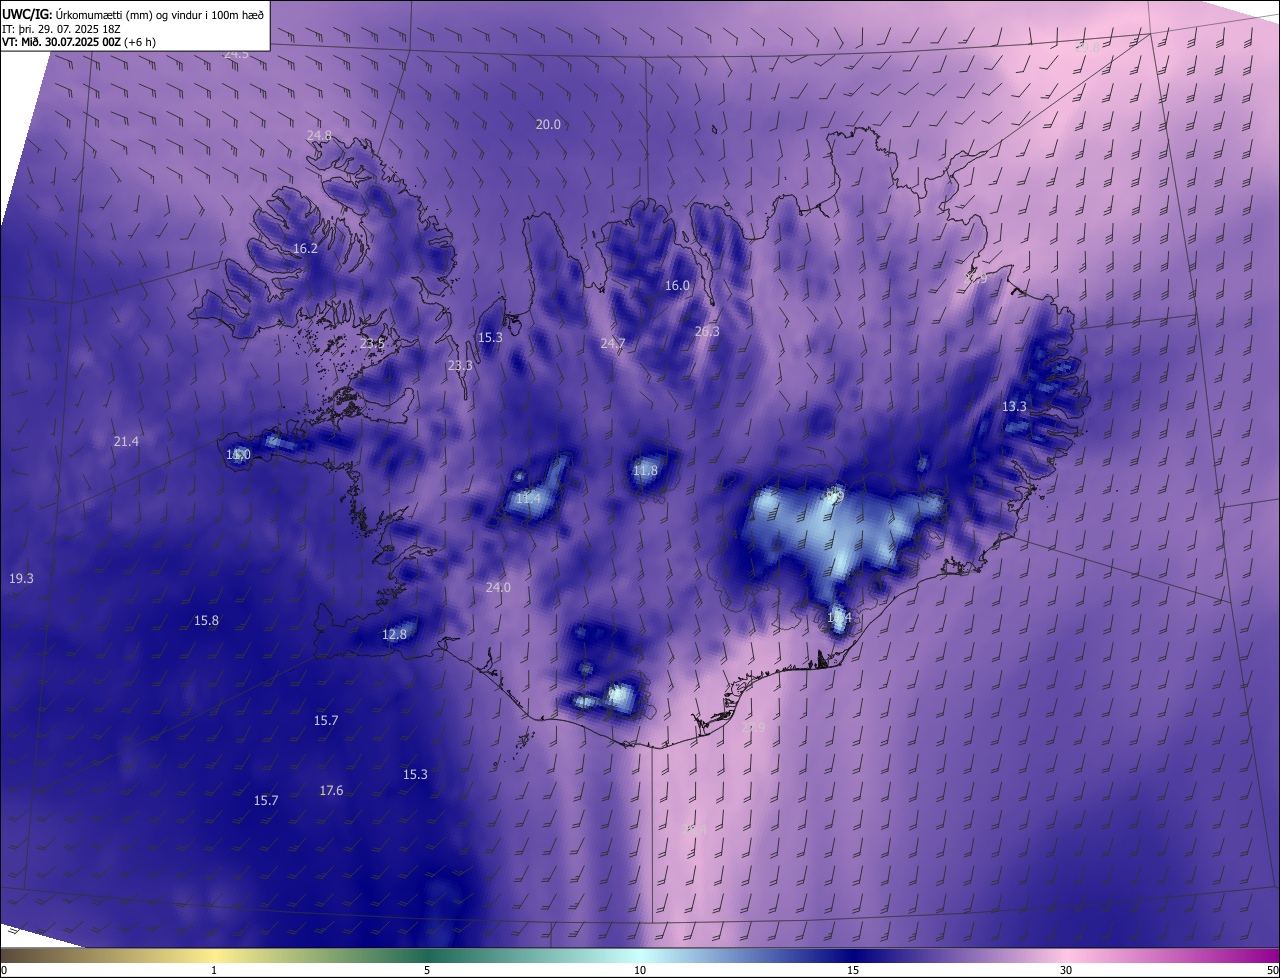Viewport: 1280px width, 978px height.
Task: Click the 21.4 value over the western sea
Action: 126,442
